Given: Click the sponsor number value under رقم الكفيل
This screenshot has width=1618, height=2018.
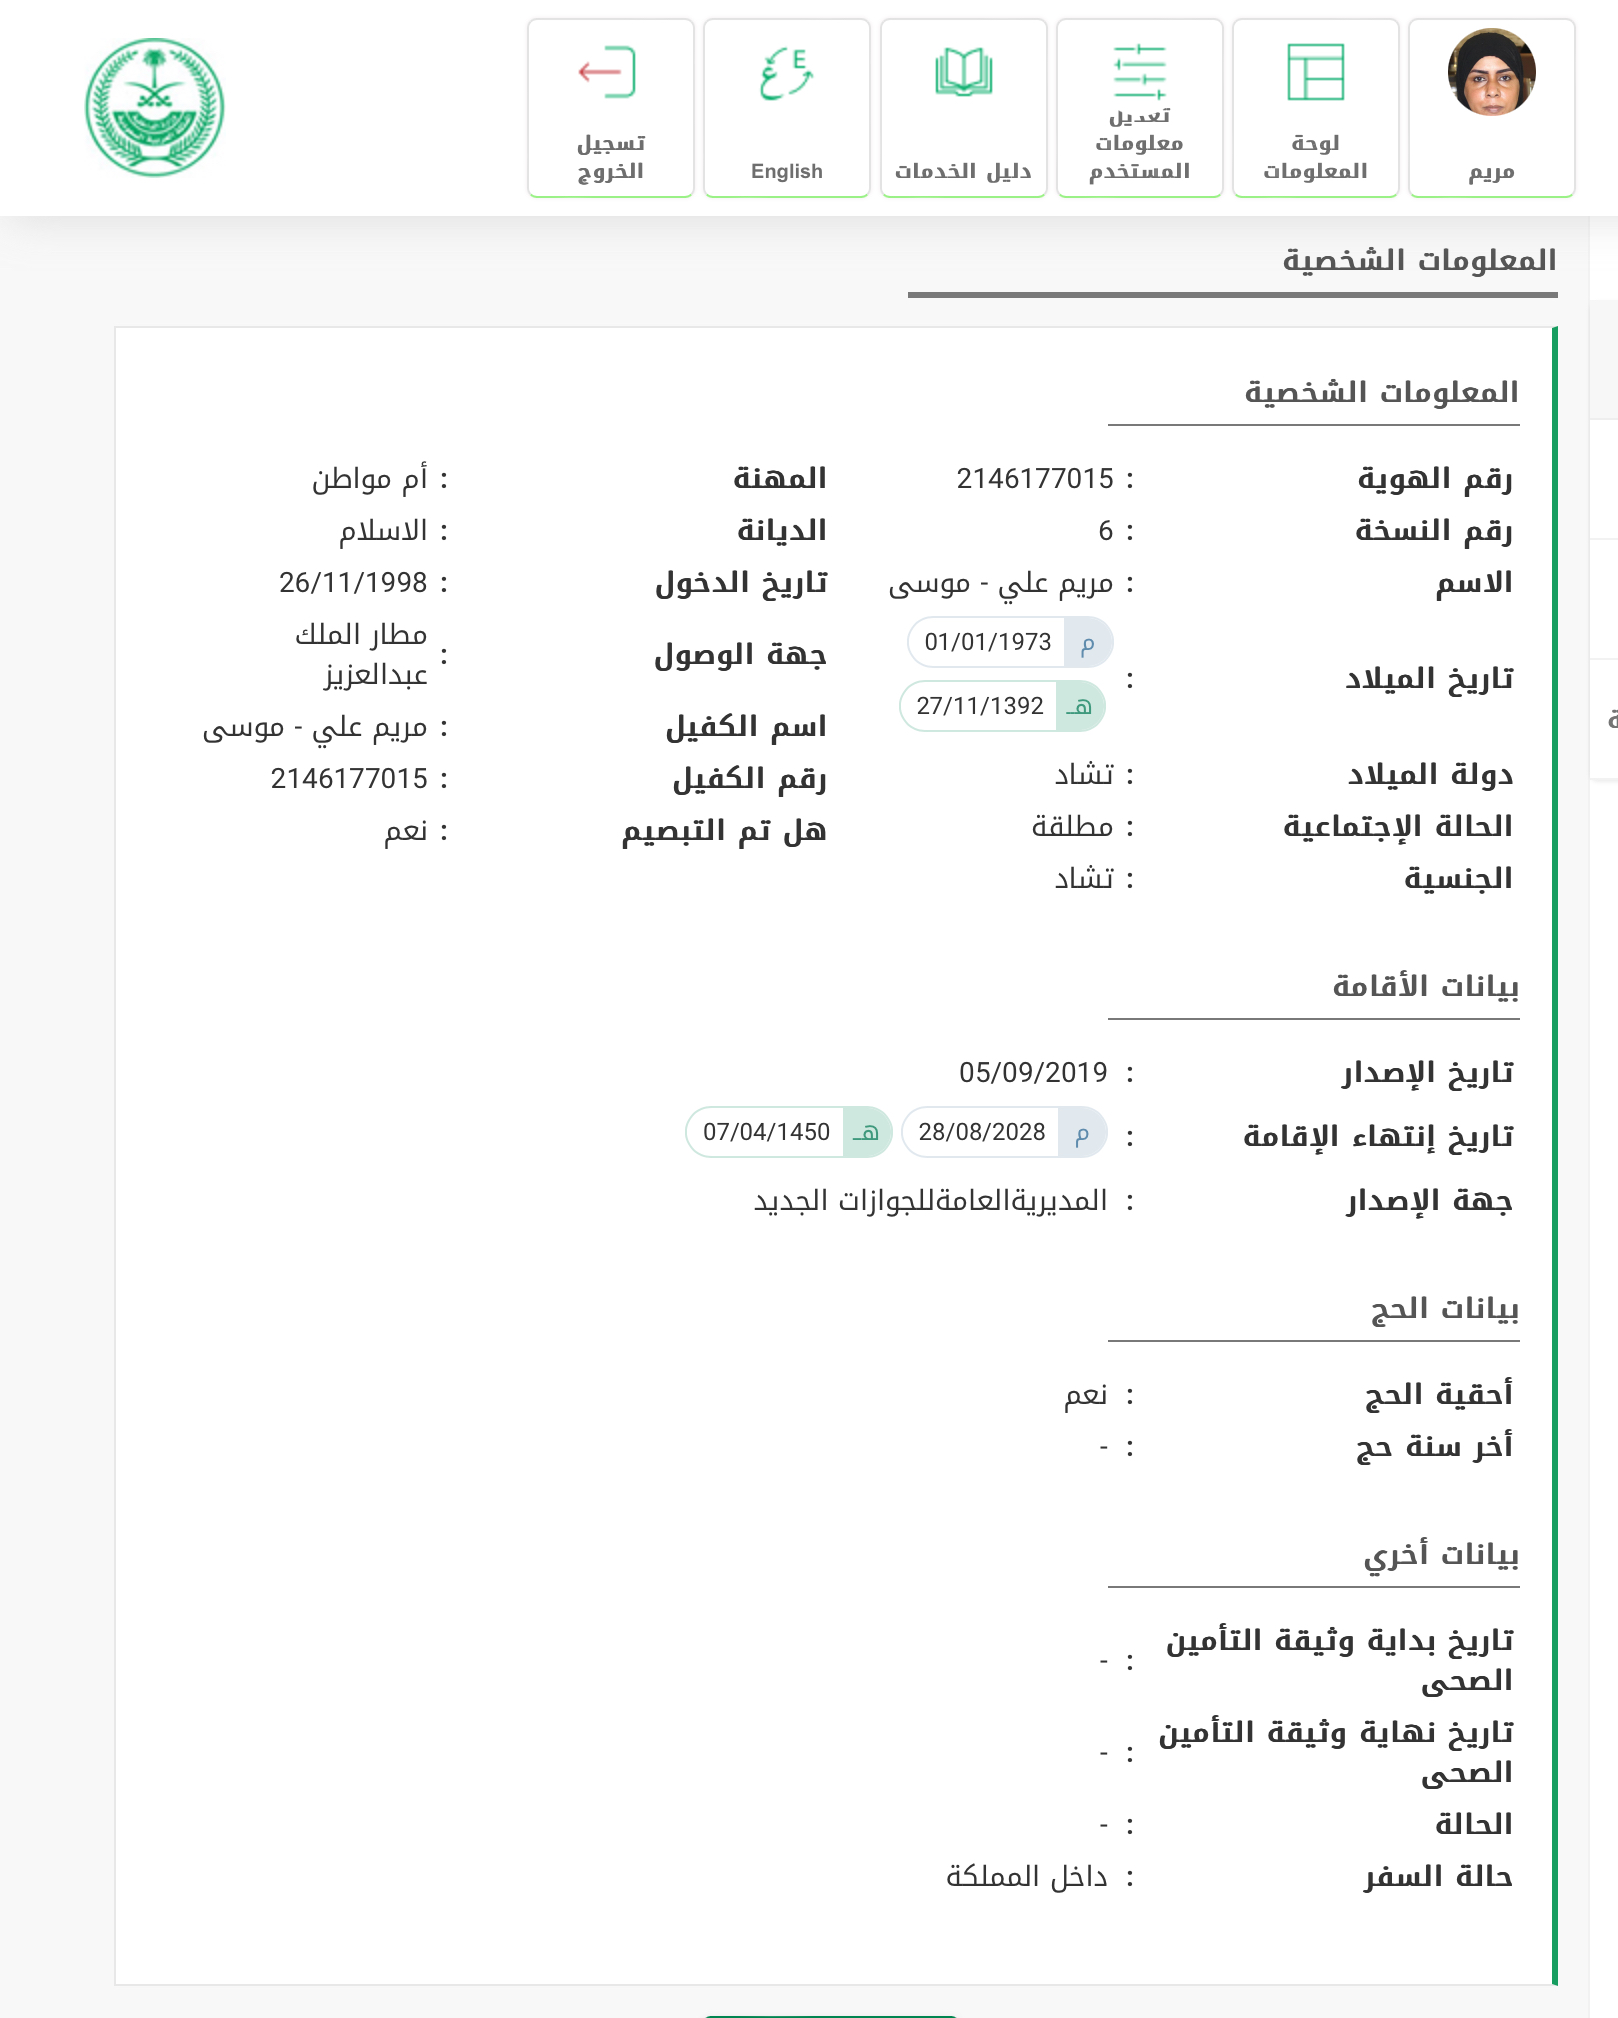Looking at the screenshot, I should 349,778.
